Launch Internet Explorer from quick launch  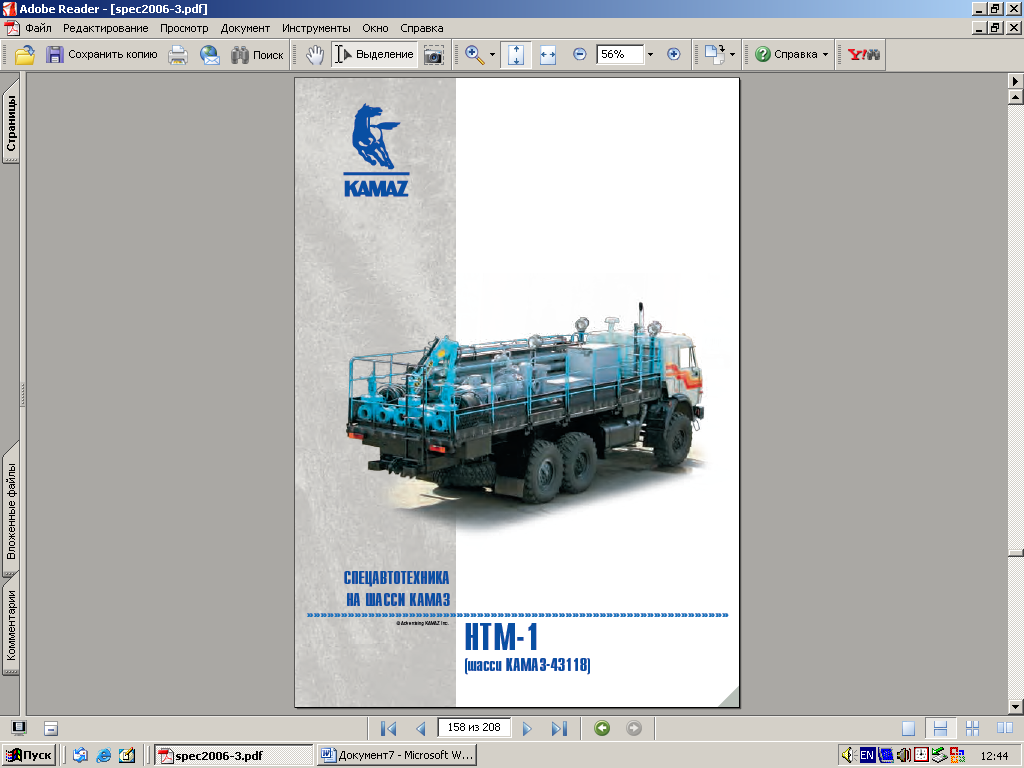click(104, 756)
